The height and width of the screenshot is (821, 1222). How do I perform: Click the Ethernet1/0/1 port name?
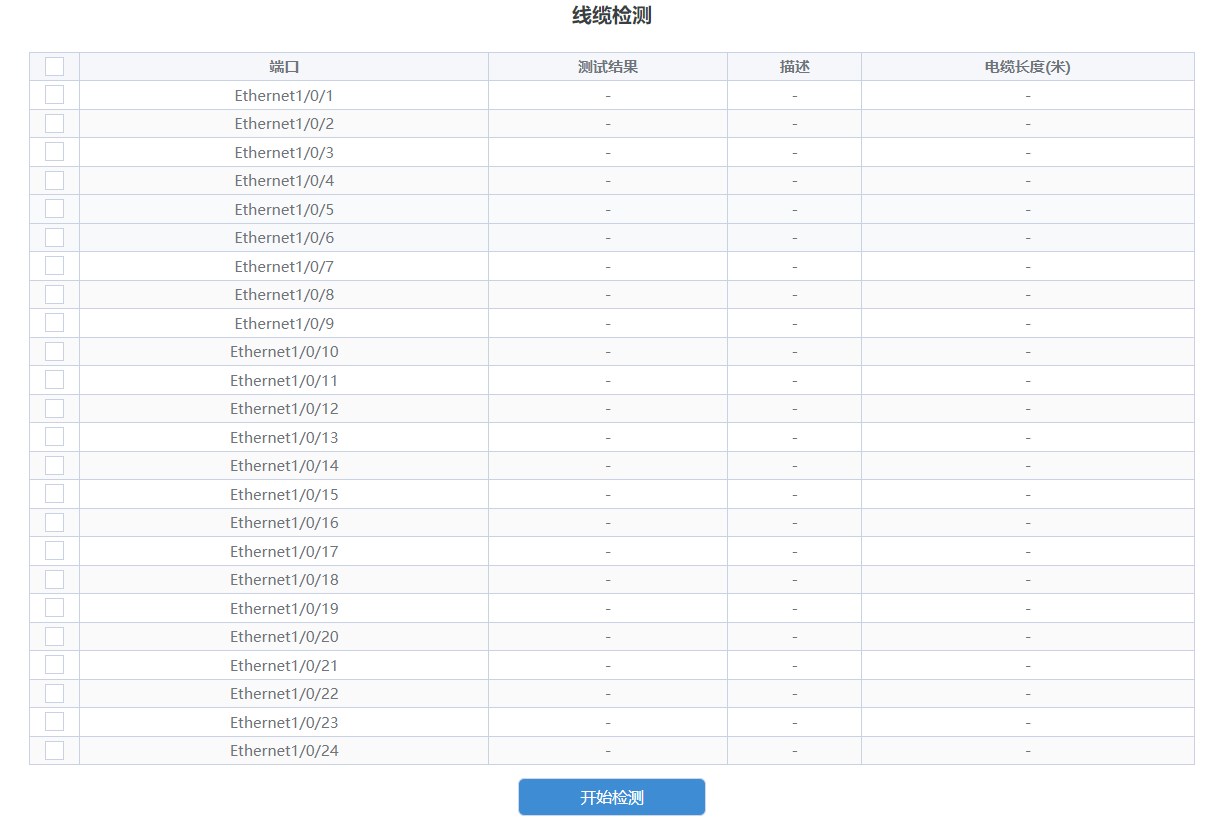tap(284, 96)
